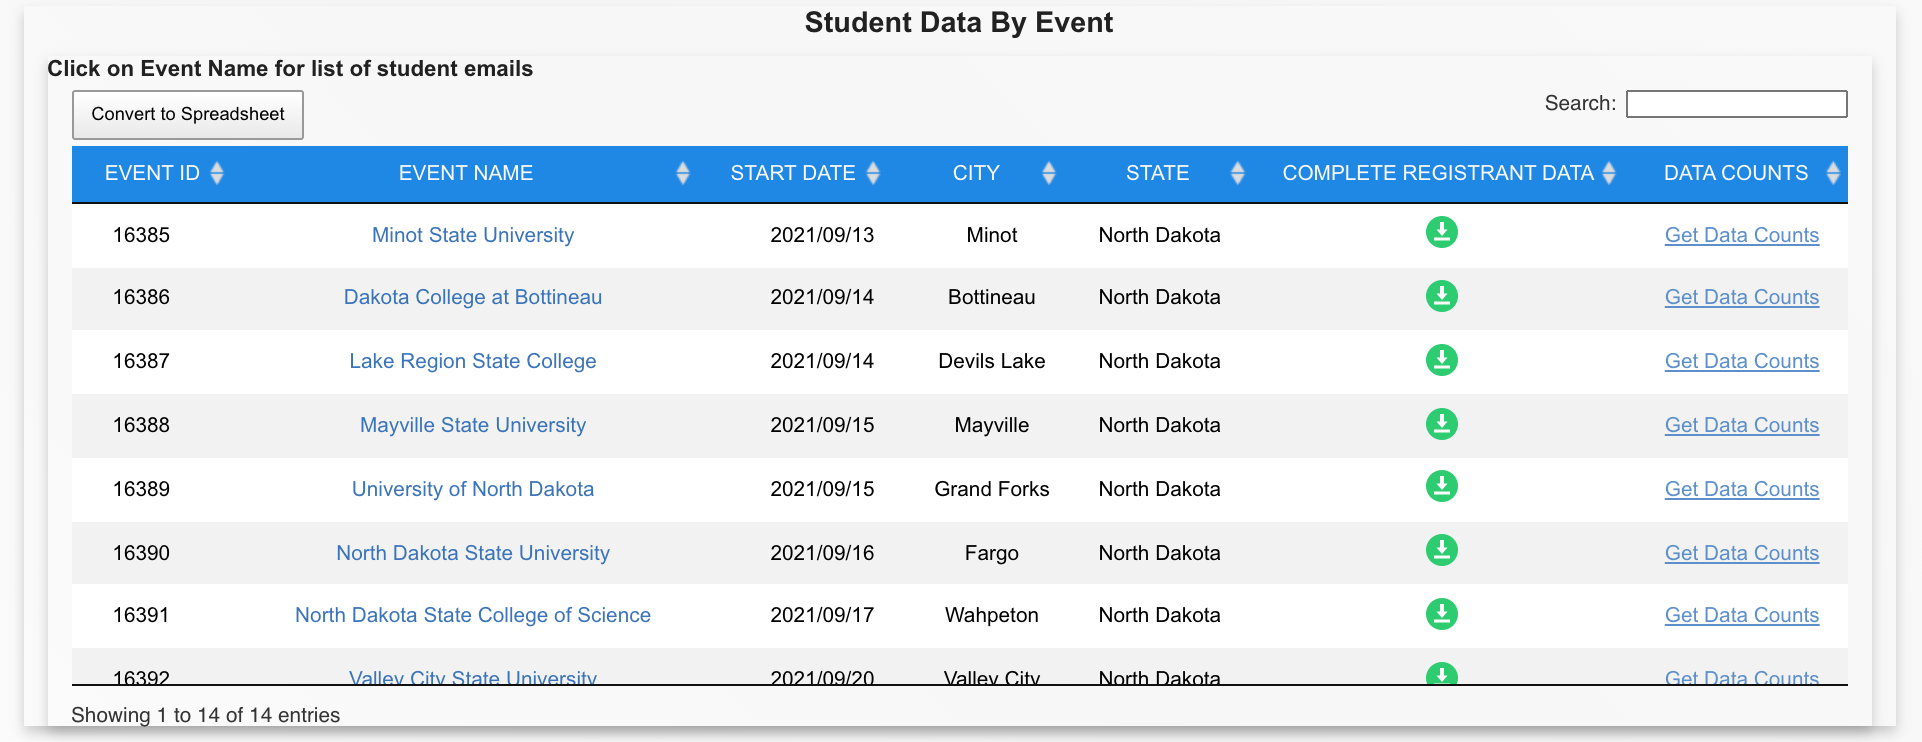The image size is (1922, 742).
Task: Click start date 2021/09/13
Action: [x=822, y=235]
